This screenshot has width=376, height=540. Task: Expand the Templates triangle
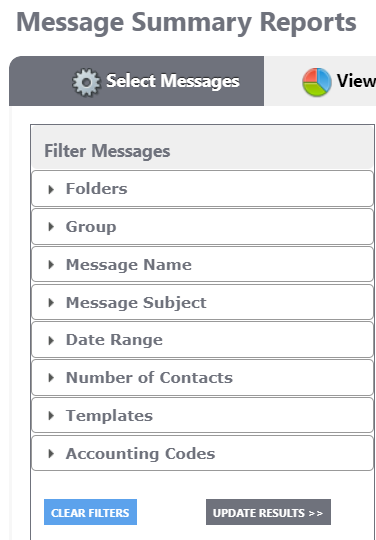51,416
